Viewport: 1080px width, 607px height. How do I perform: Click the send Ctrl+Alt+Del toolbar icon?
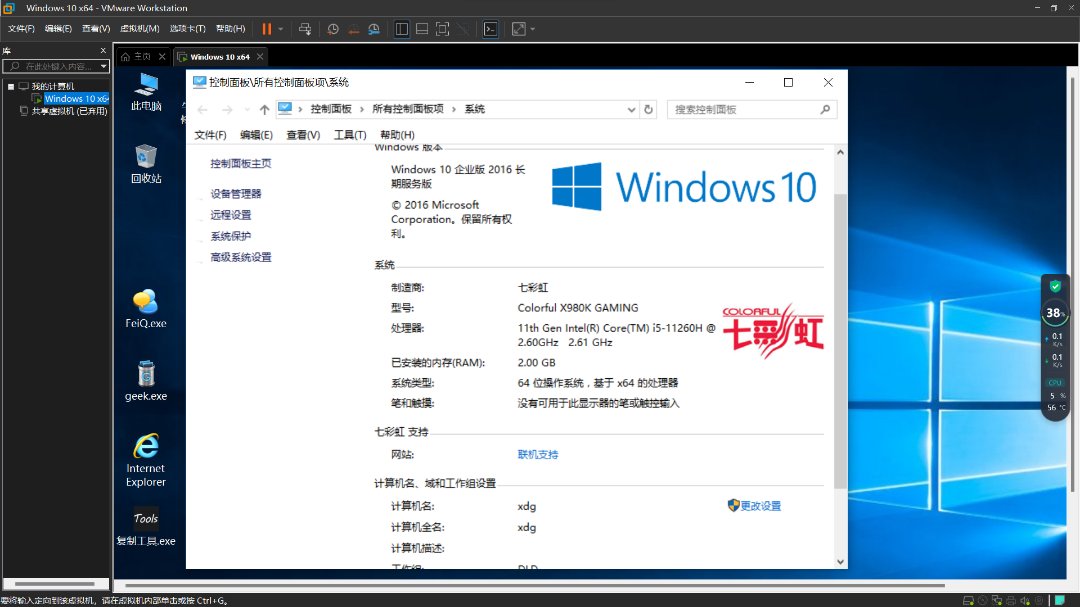click(x=305, y=29)
